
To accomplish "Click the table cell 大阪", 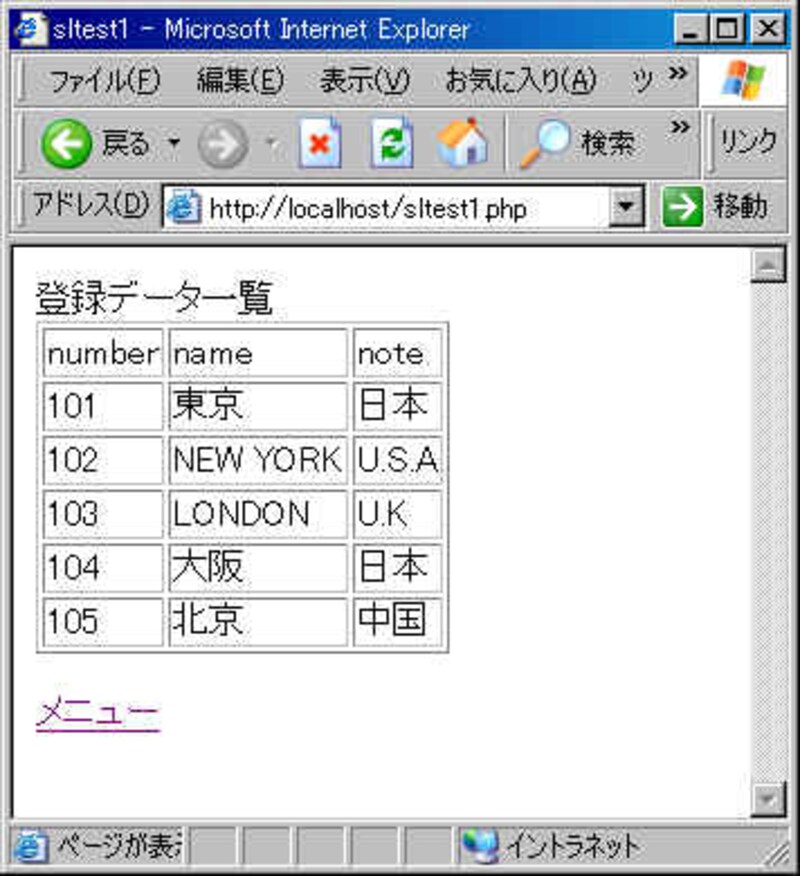I will point(258,567).
